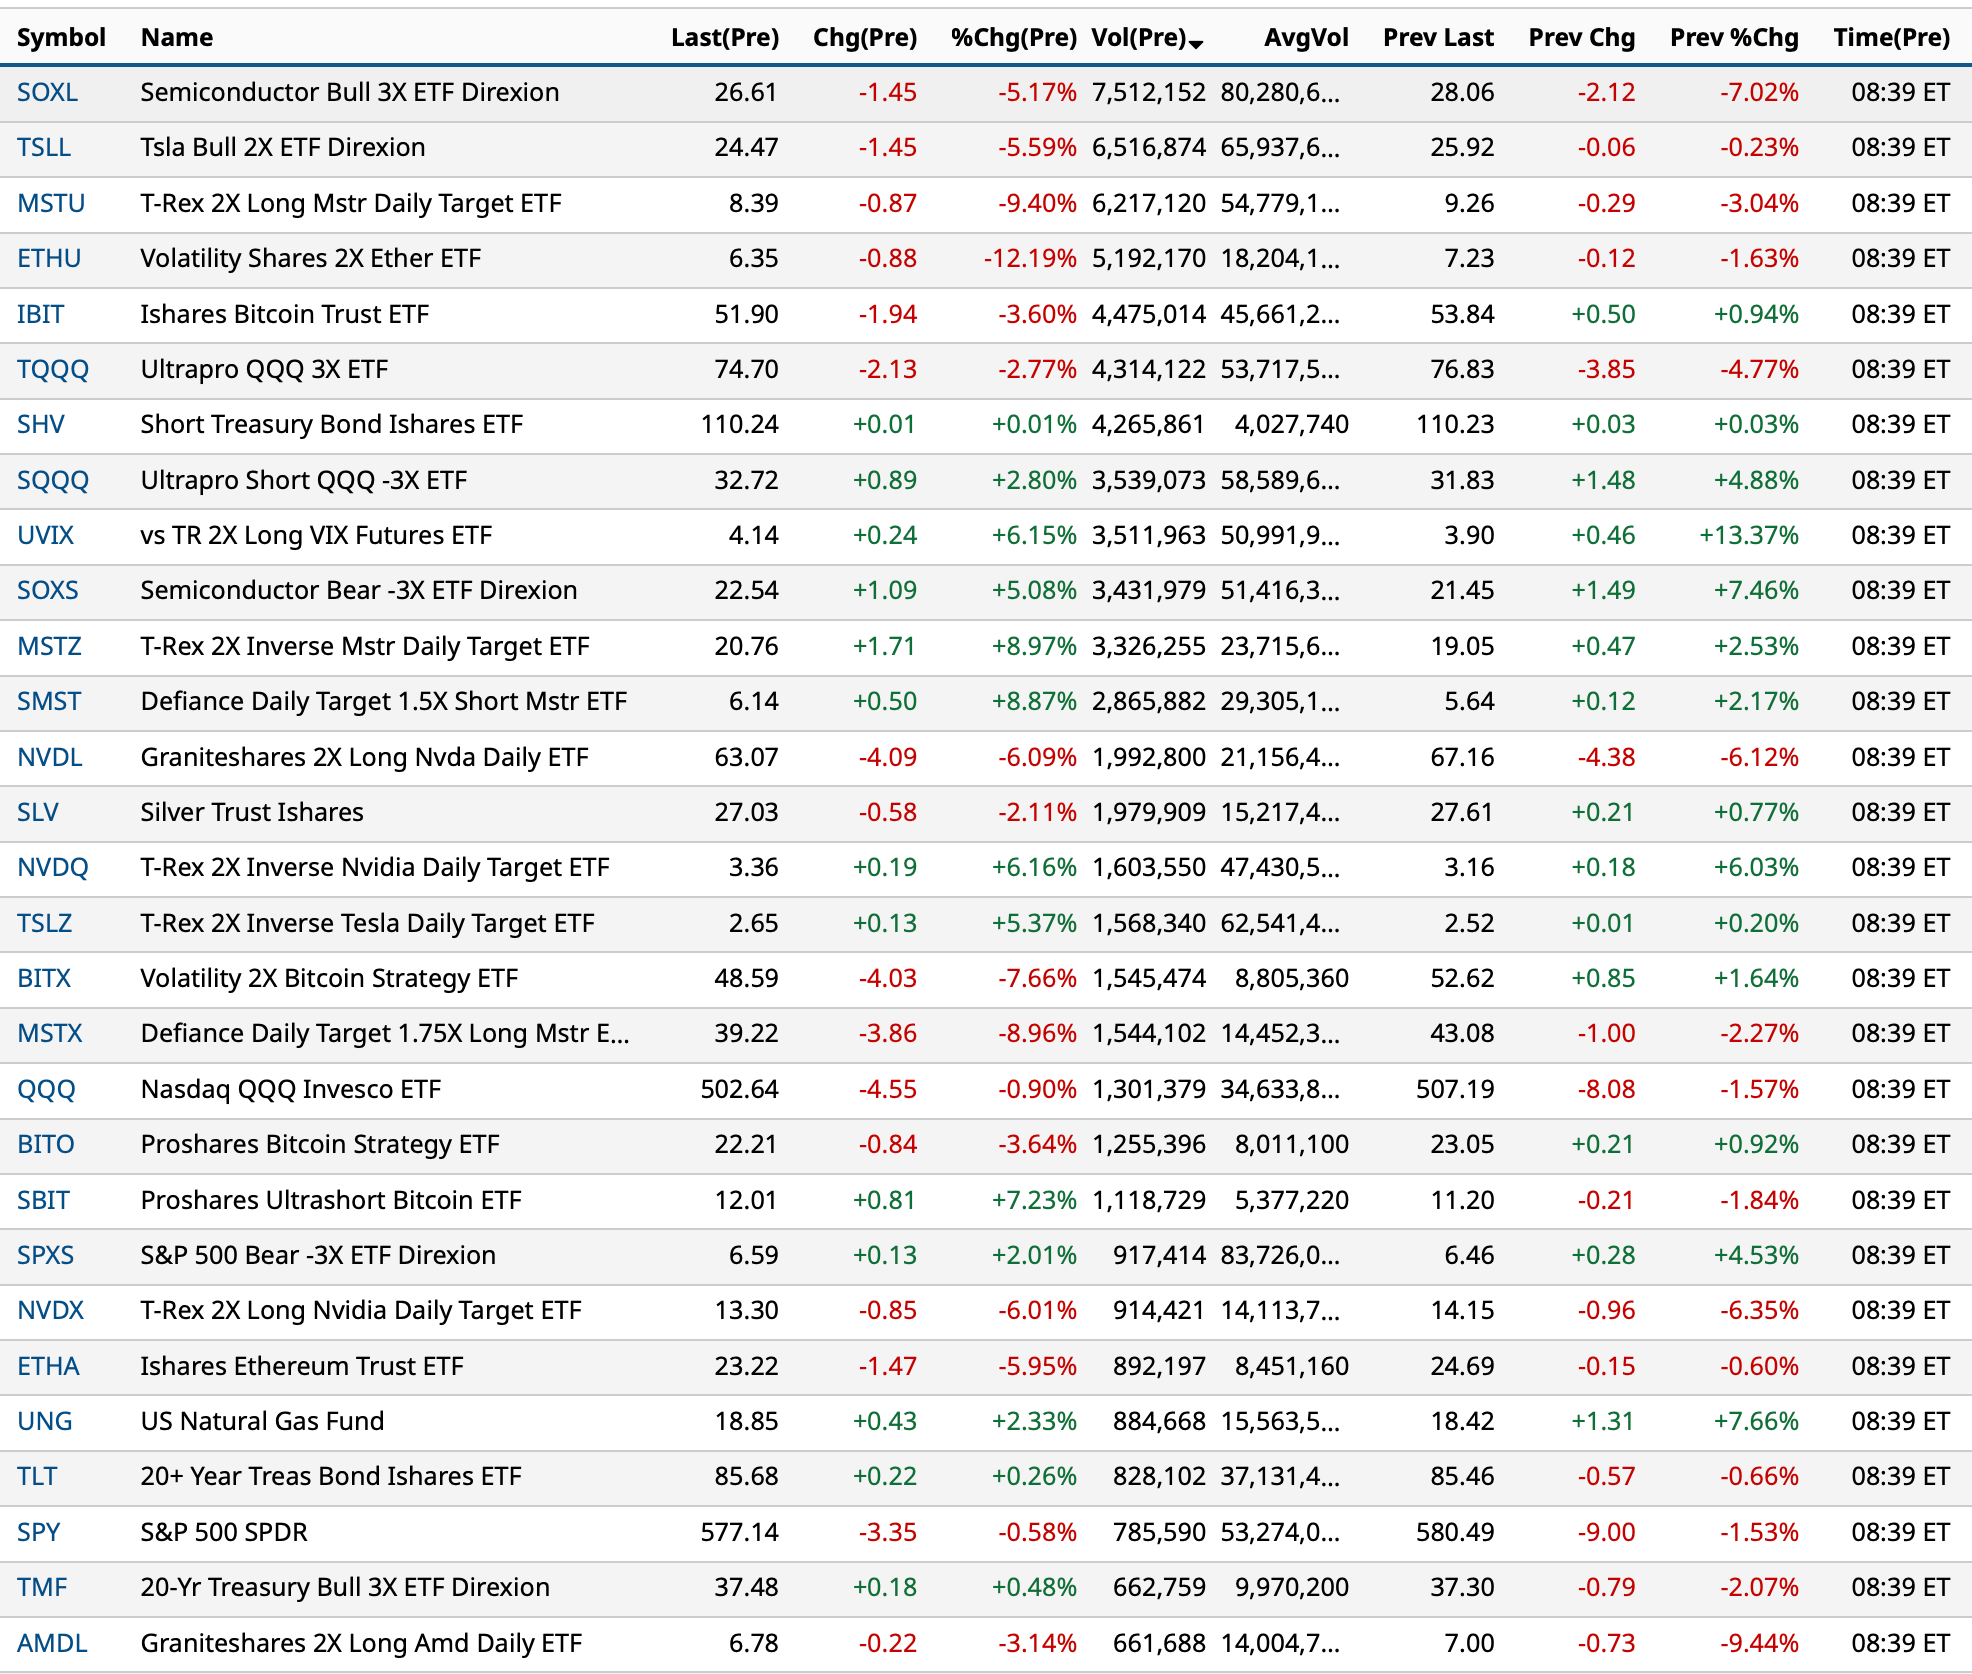Open the IBIT symbol link

tap(40, 314)
